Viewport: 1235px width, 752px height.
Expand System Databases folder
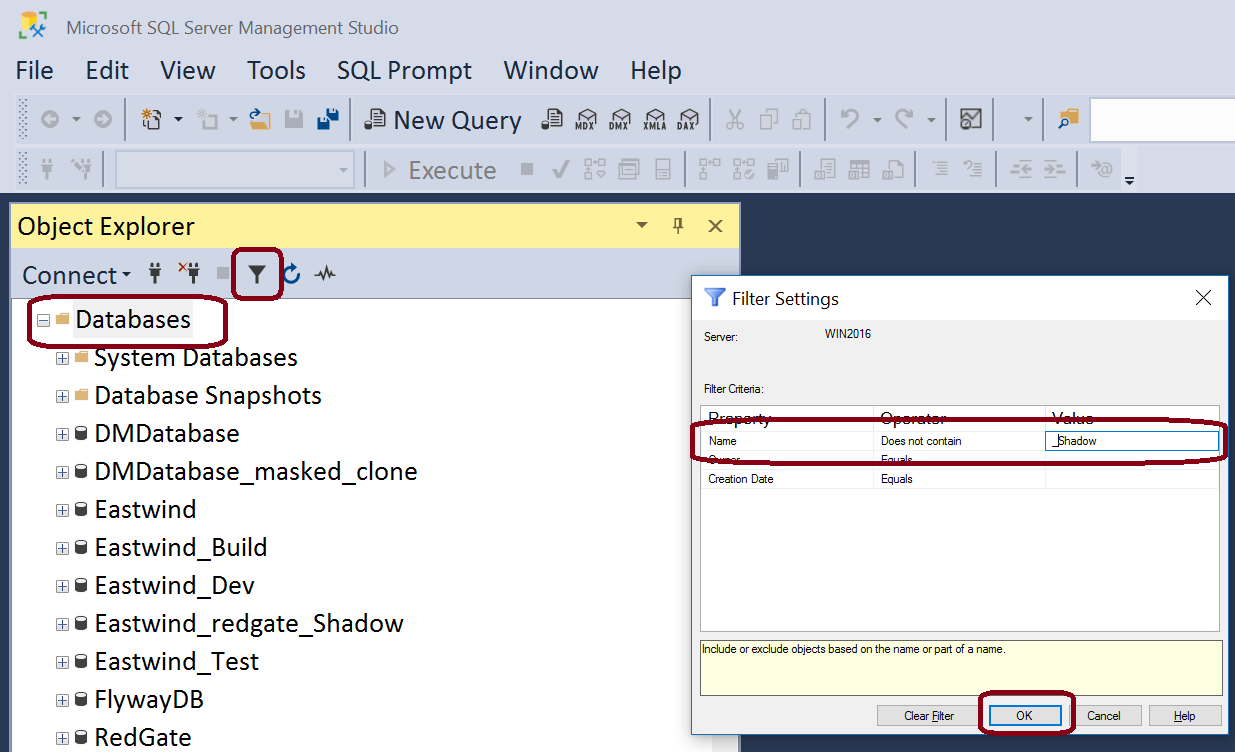pyautogui.click(x=62, y=358)
